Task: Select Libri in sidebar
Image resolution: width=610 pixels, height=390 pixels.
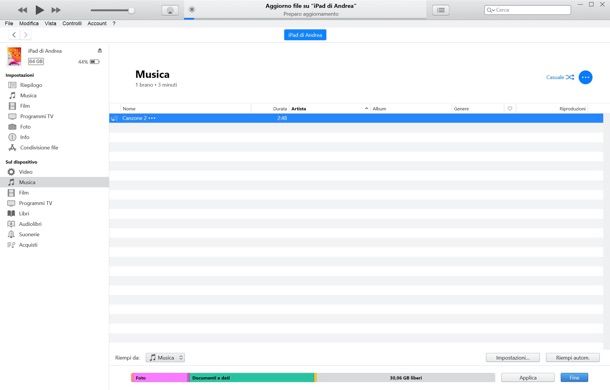Action: pyautogui.click(x=24, y=213)
